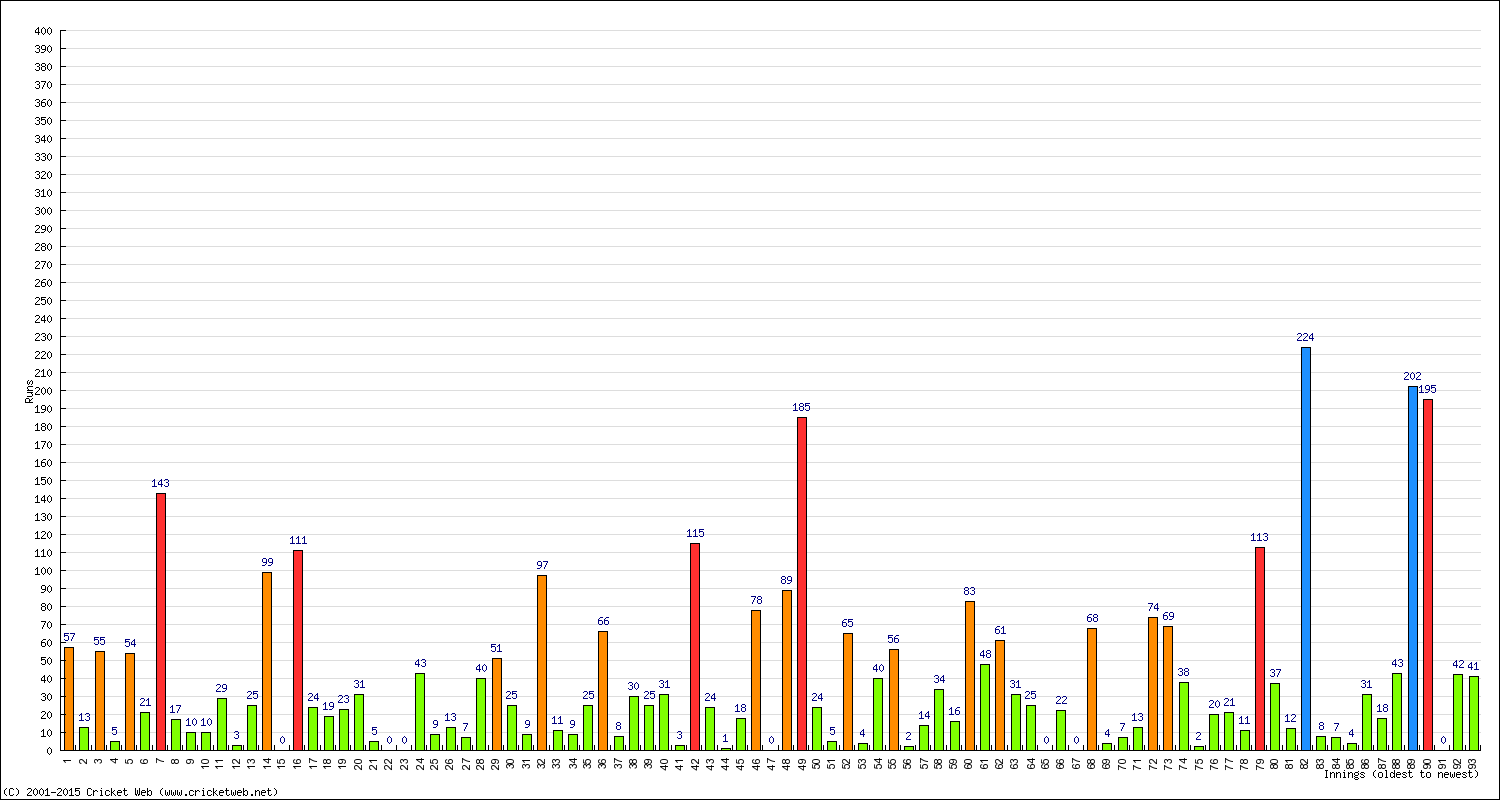The image size is (1500, 800).
Task: Click the blue bar showing 202 runs
Action: click(1412, 568)
